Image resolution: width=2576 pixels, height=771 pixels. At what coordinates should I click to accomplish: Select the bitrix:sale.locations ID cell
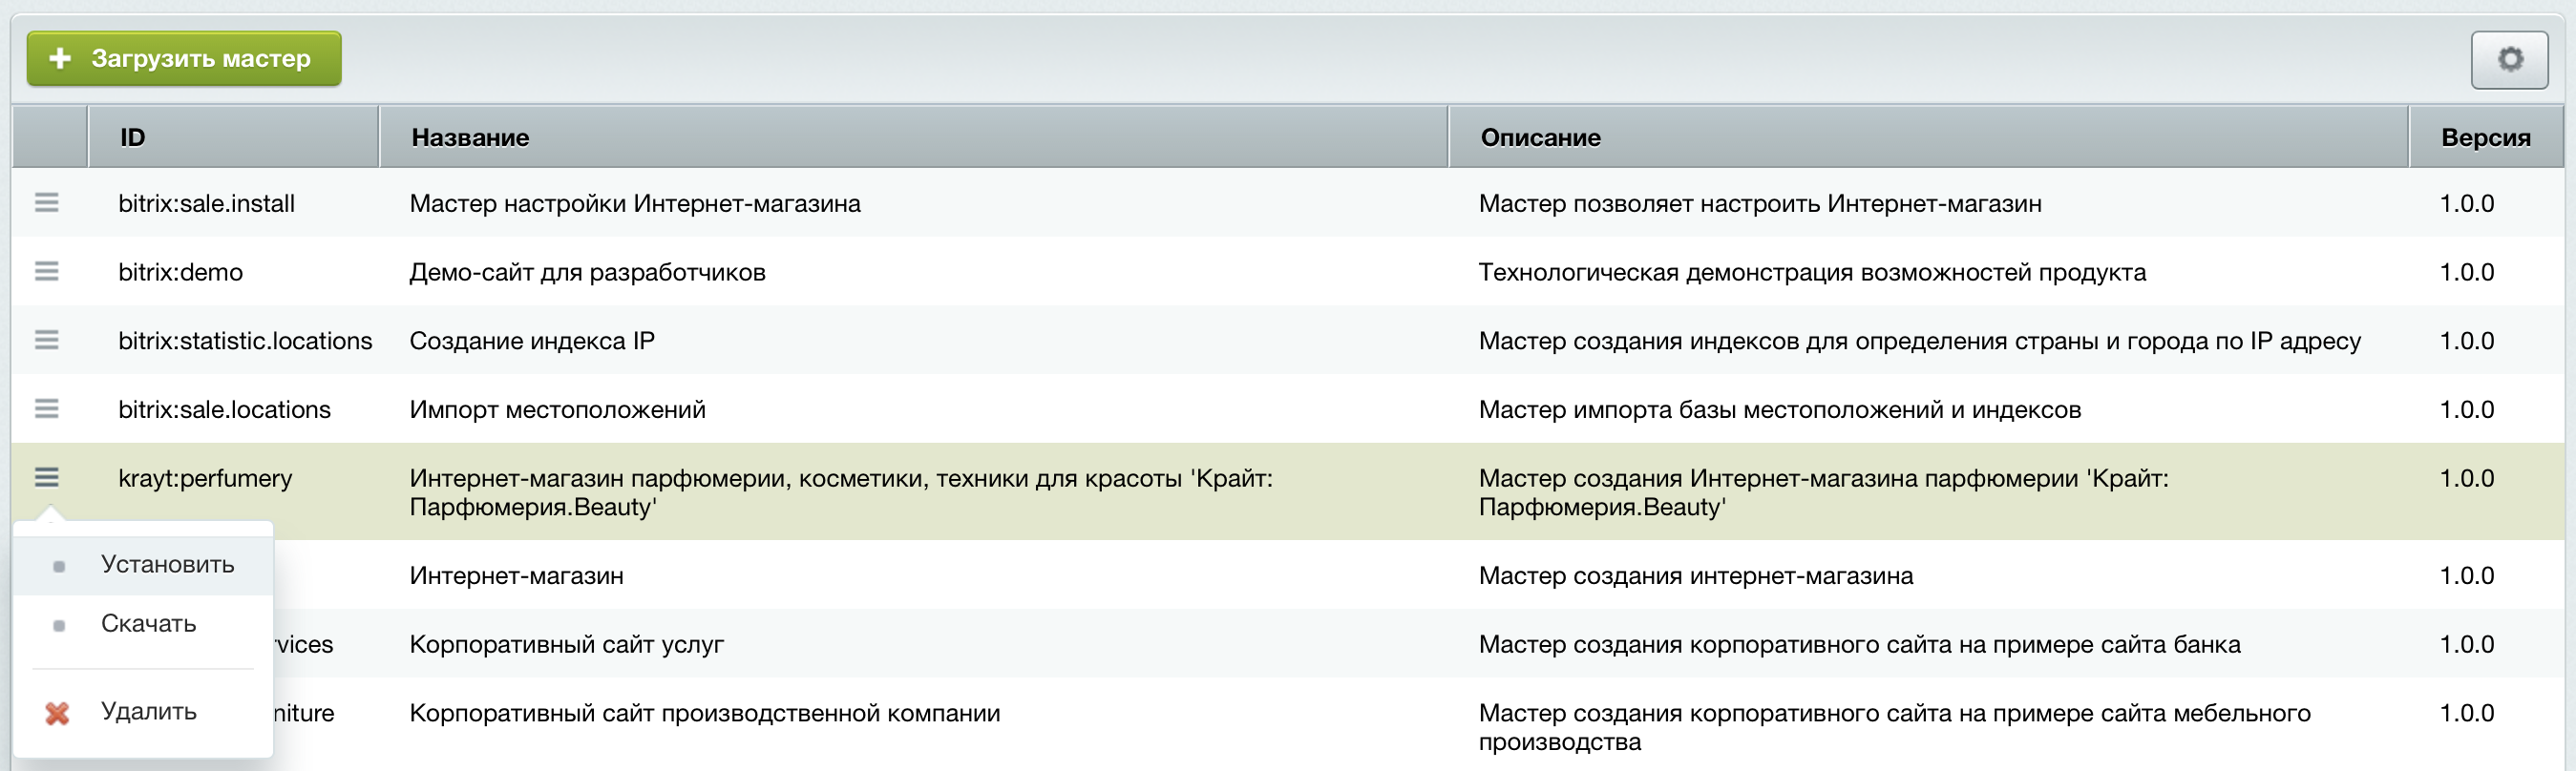225,410
